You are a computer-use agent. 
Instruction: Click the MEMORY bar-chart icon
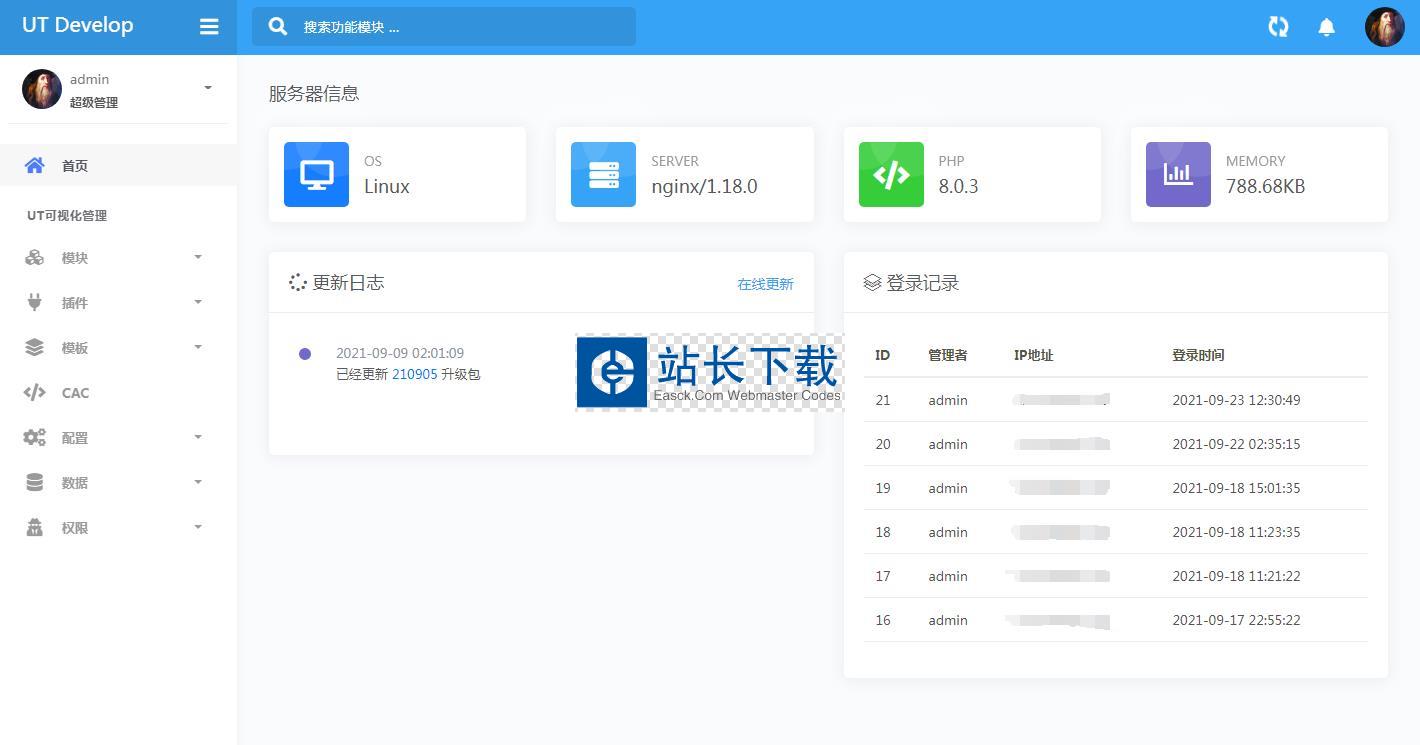pos(1178,174)
